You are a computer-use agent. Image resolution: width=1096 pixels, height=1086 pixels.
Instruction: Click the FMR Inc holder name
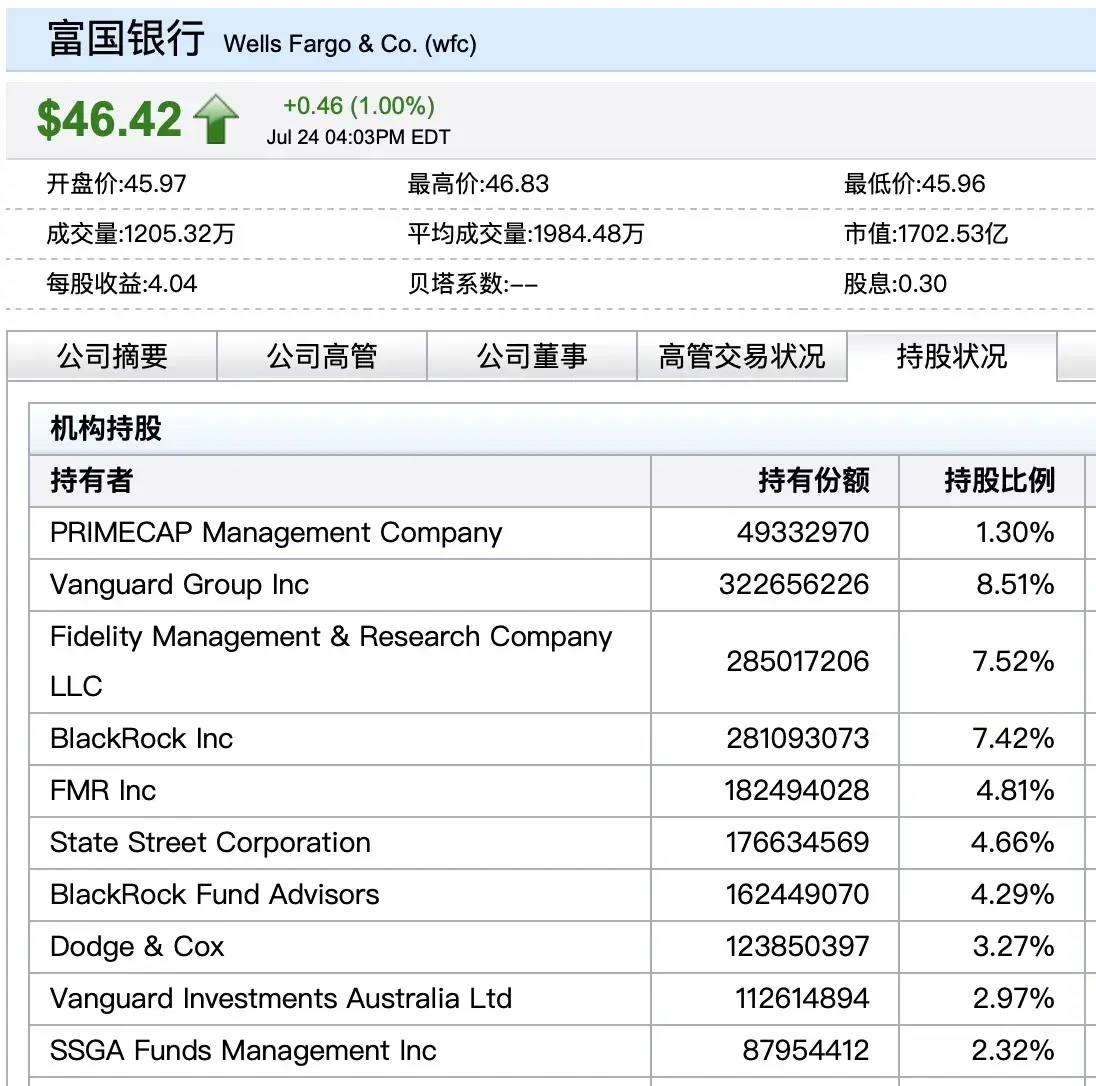tap(103, 791)
